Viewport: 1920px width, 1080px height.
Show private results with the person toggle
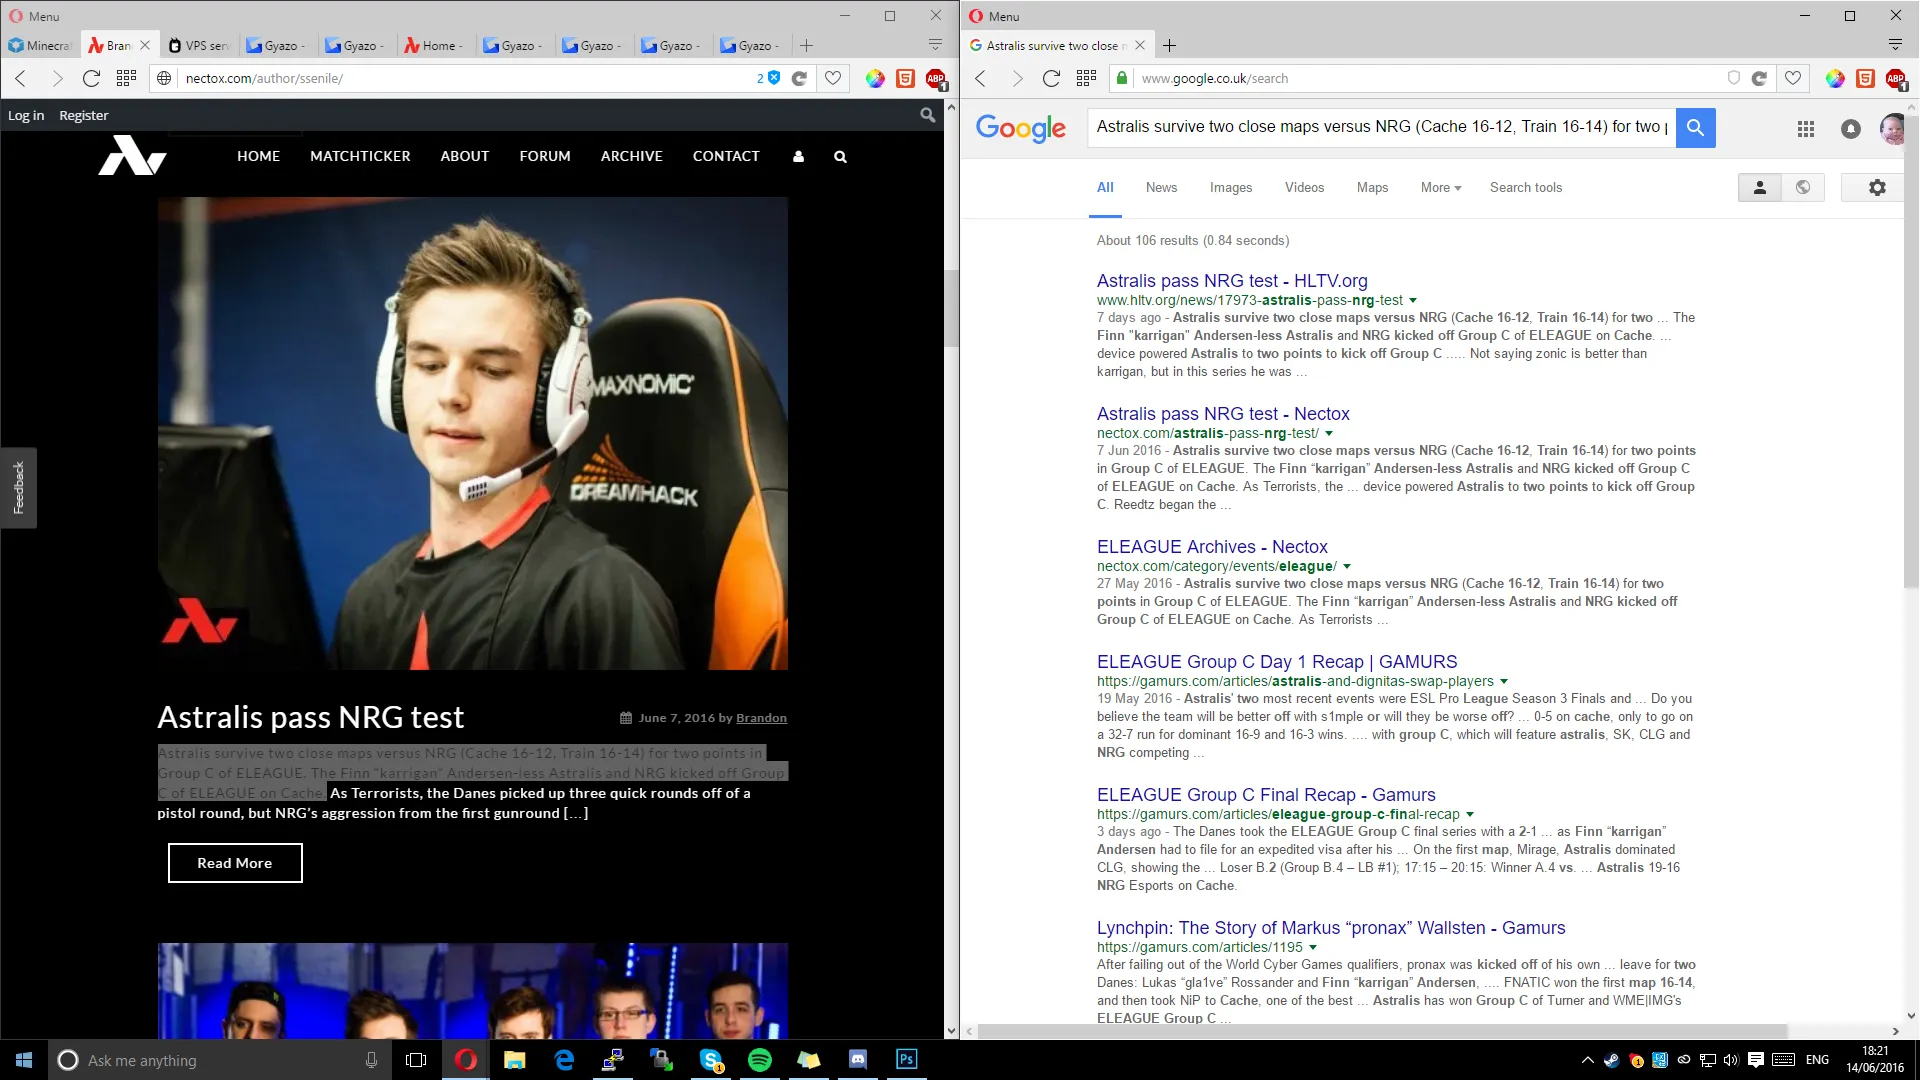point(1760,187)
